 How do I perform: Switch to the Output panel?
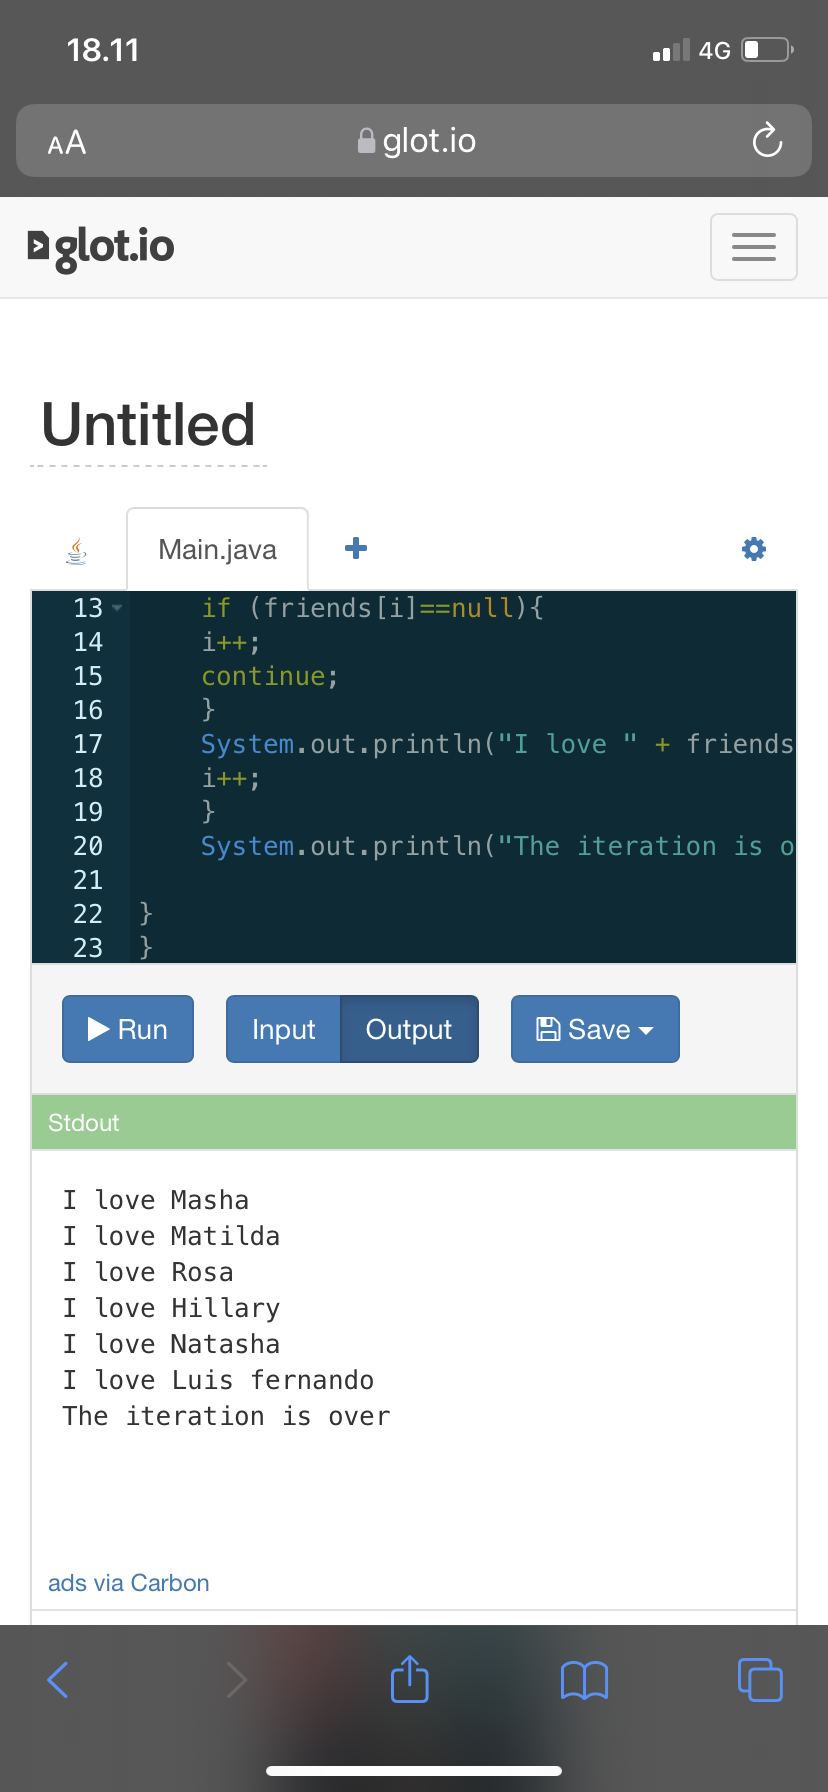click(409, 1029)
